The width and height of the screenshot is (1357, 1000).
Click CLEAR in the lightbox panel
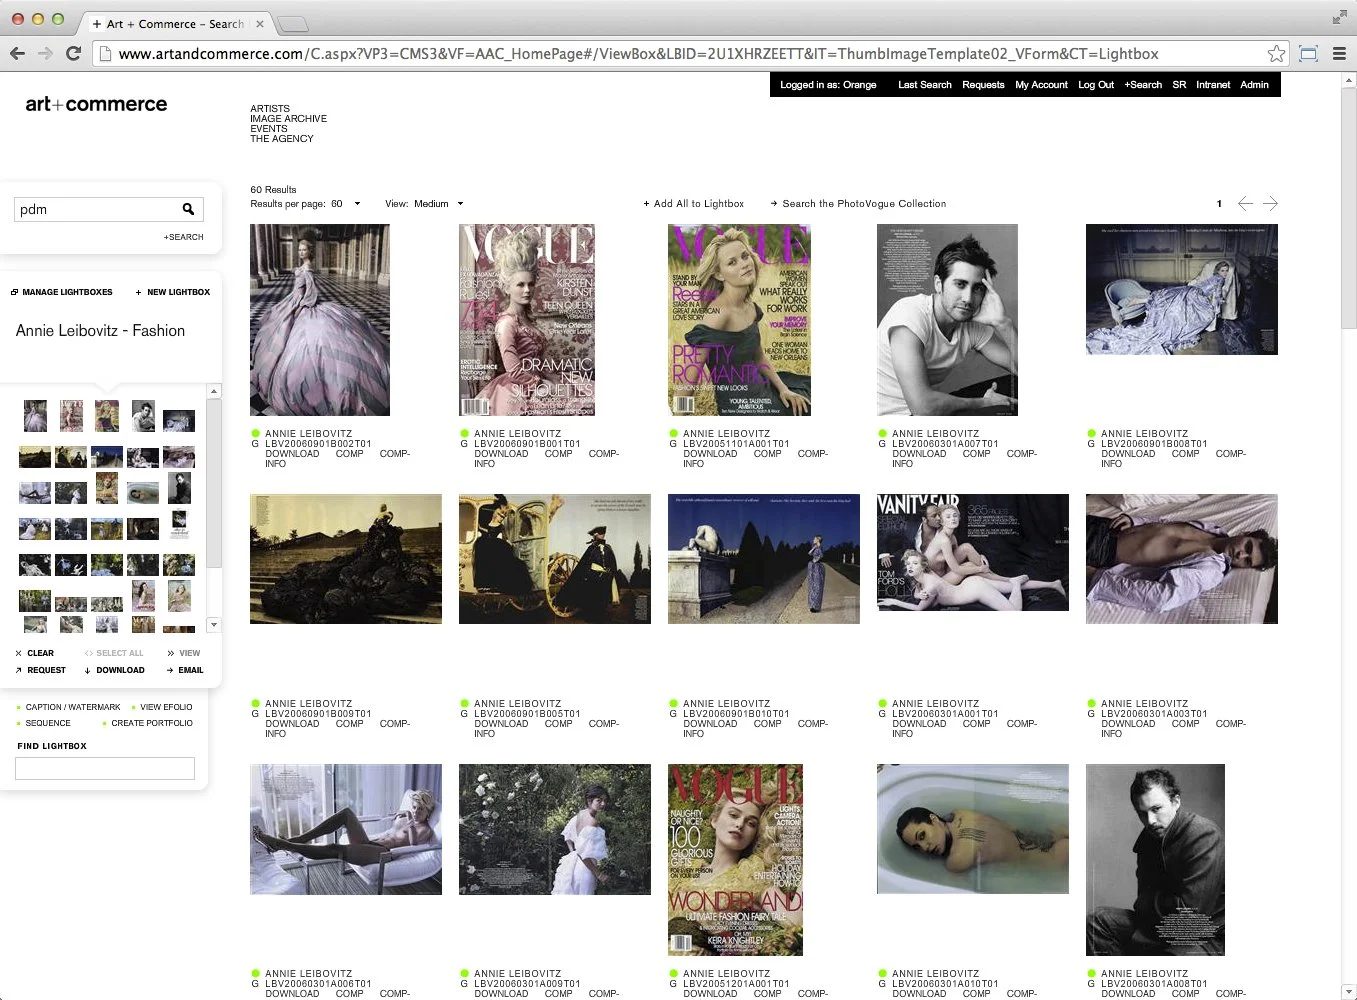(x=35, y=653)
